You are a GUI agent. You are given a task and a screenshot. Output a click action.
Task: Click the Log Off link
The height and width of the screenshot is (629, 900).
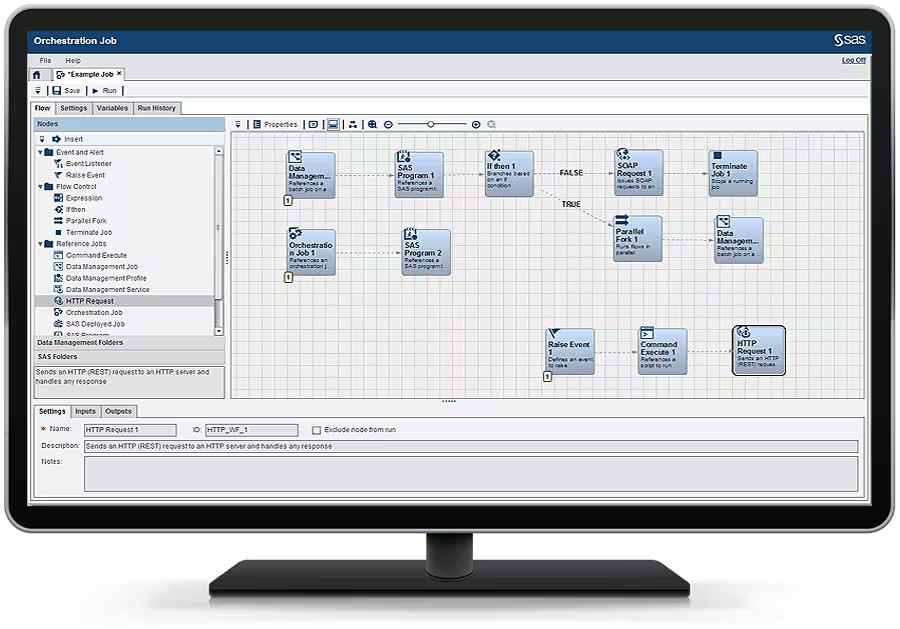tap(854, 60)
